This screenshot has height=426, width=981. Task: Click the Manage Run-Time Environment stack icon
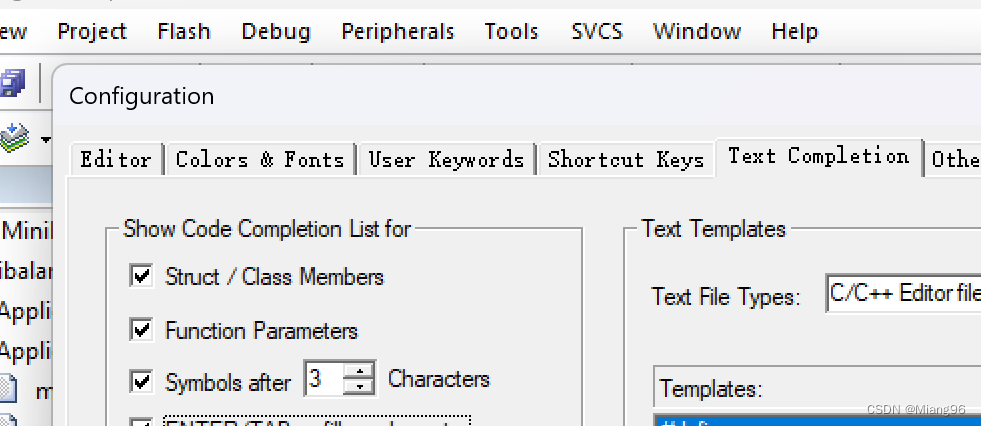click(14, 138)
